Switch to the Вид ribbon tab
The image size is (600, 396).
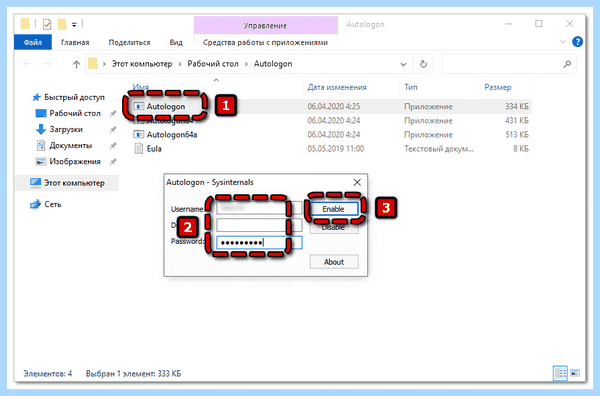click(176, 42)
